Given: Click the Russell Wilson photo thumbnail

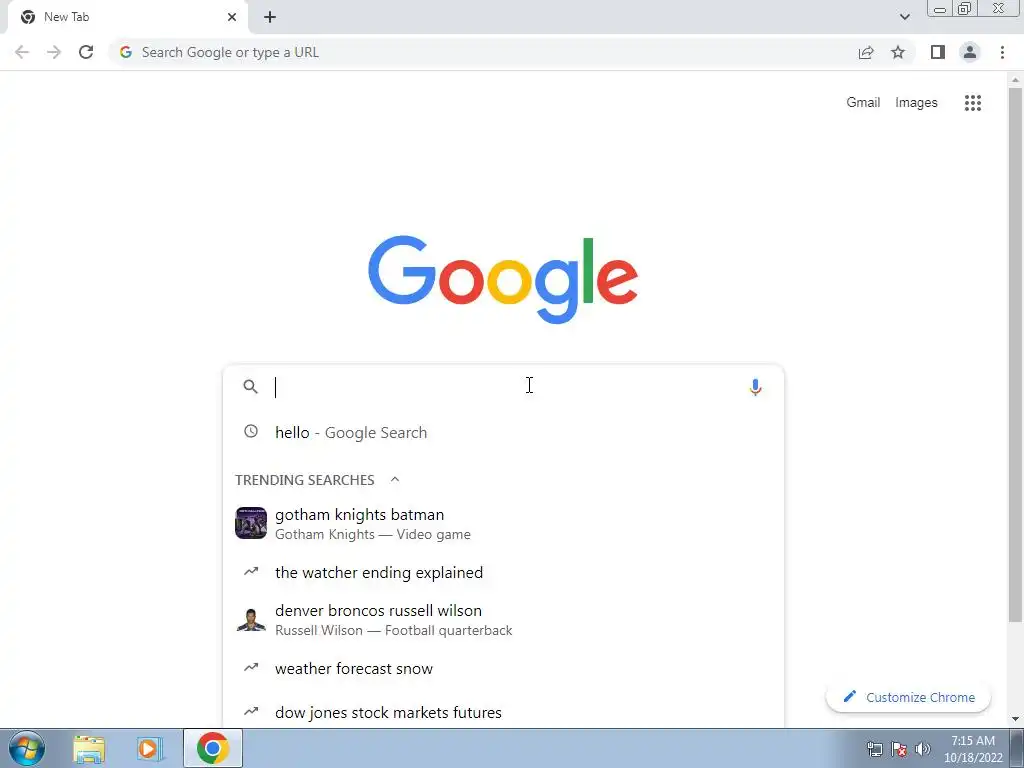Looking at the screenshot, I should 251,619.
